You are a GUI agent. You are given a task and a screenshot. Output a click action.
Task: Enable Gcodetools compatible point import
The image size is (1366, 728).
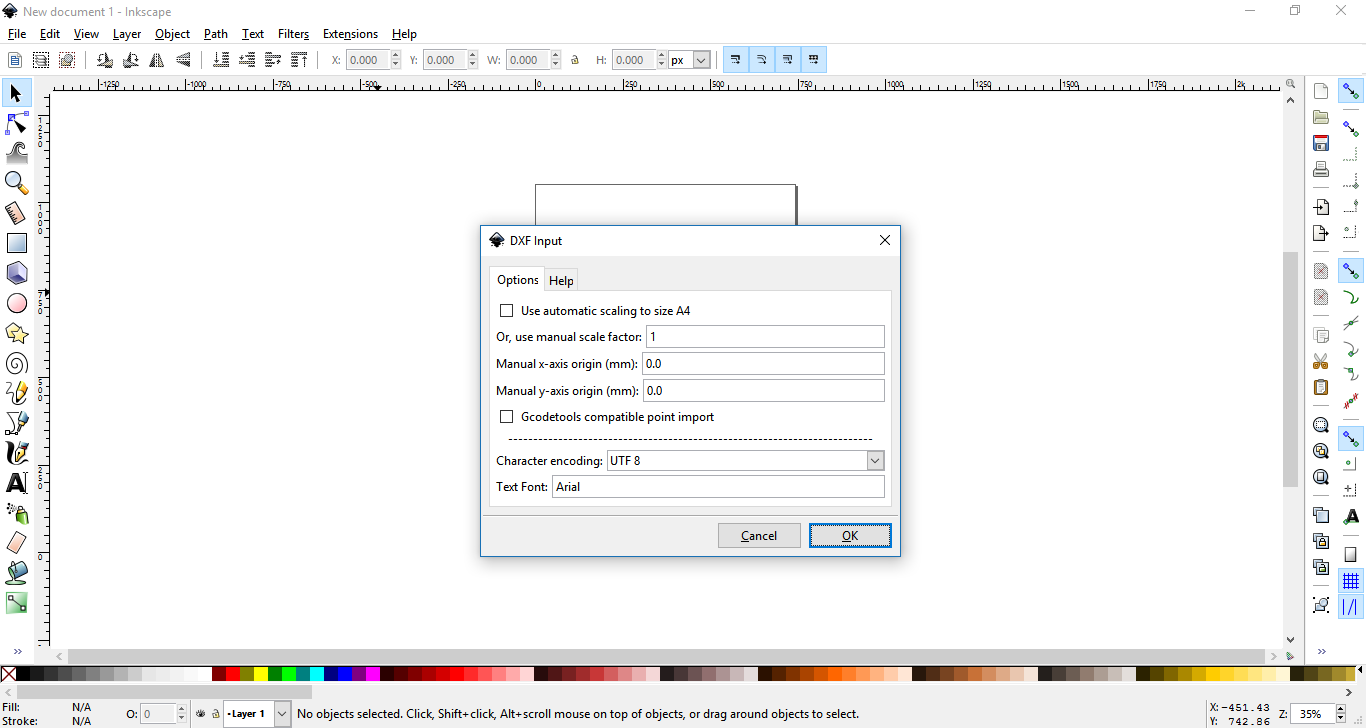(506, 417)
